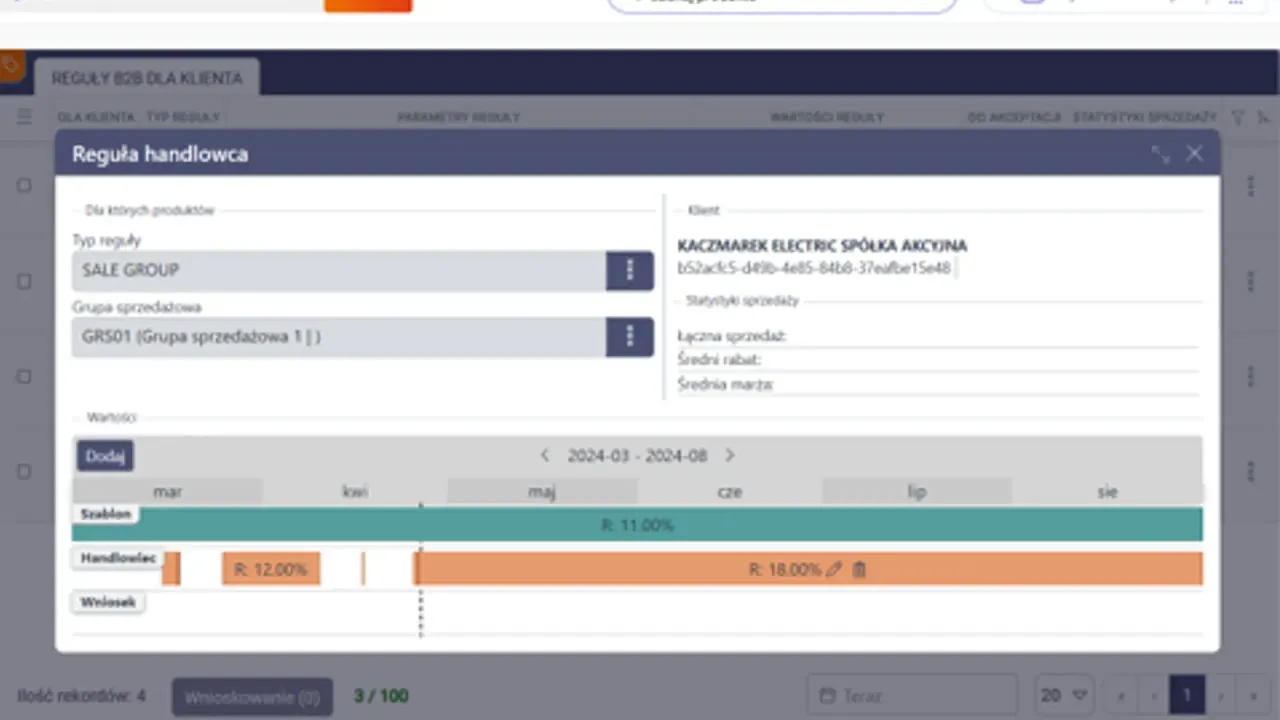Go to the previous page in pagination
1280x720 pixels.
point(1153,695)
